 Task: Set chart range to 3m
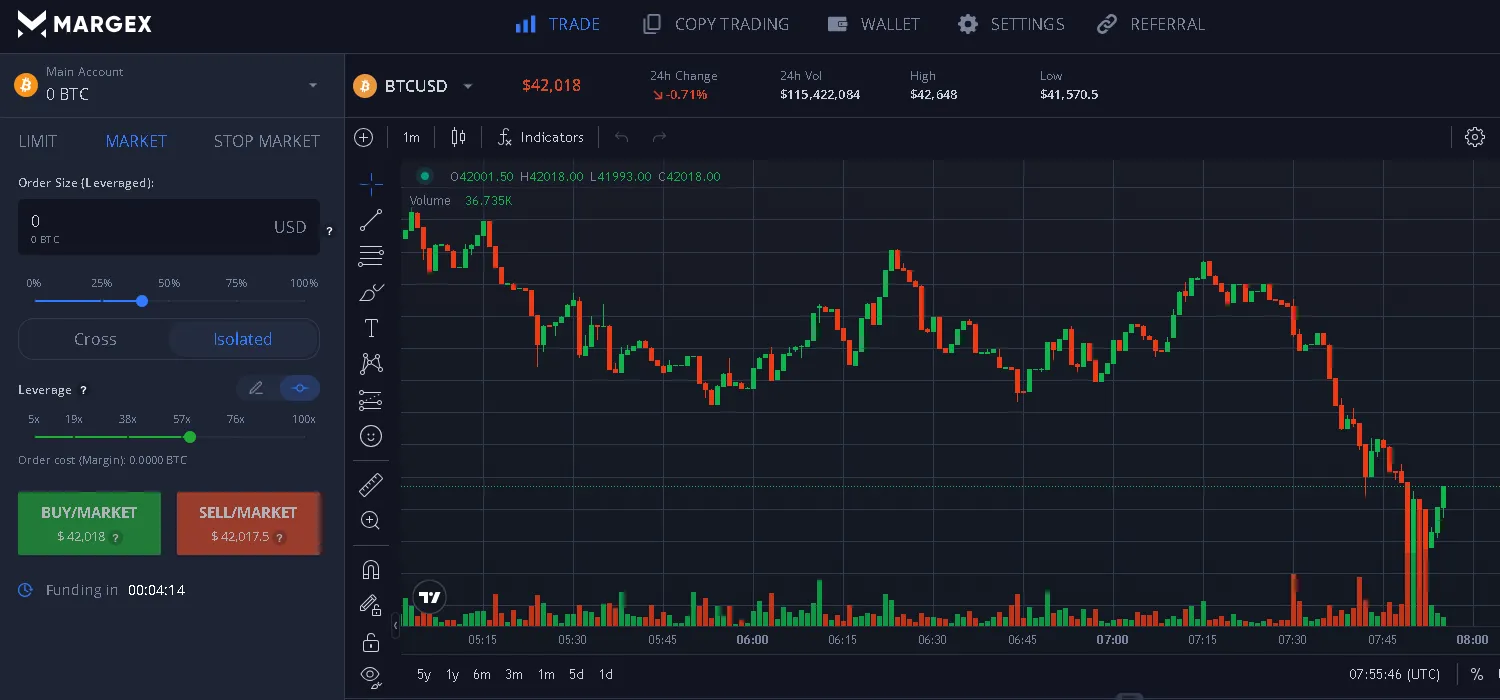514,675
